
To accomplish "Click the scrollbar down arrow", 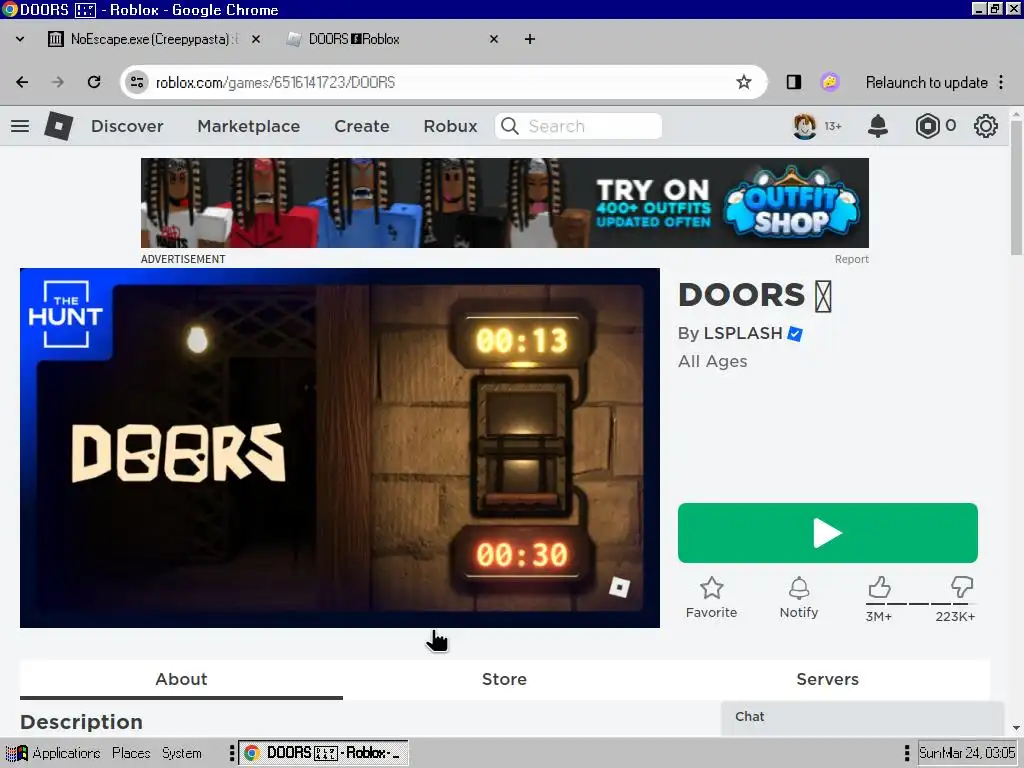I will pyautogui.click(x=1016, y=728).
